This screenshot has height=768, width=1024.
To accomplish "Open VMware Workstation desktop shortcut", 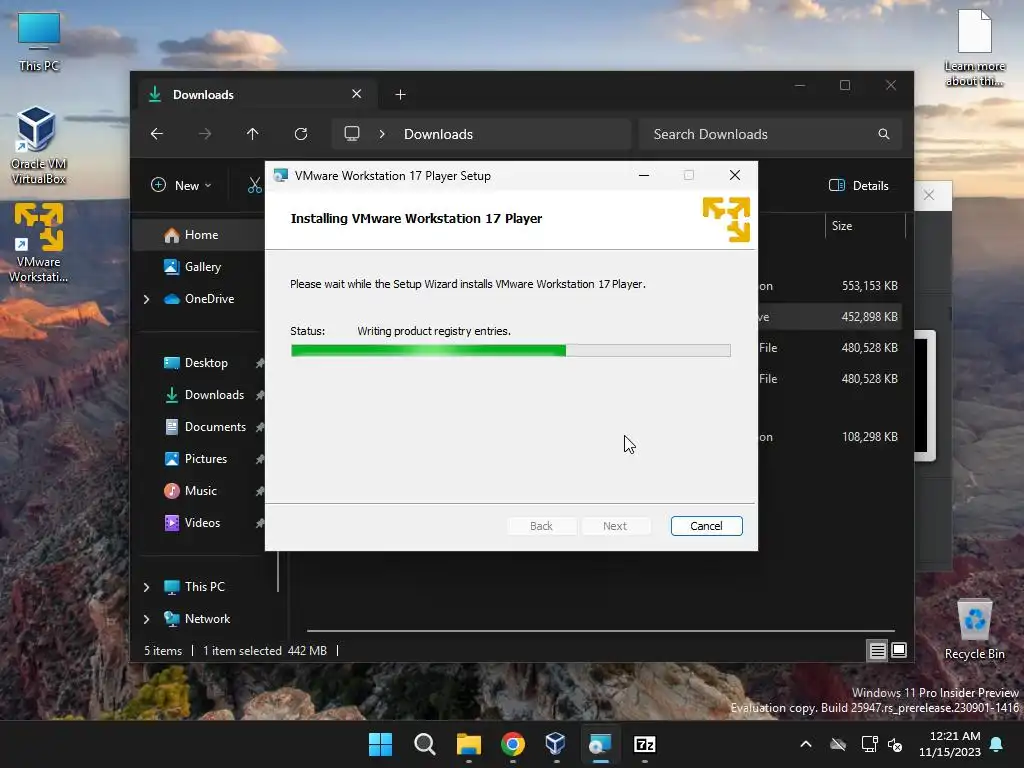I will click(39, 243).
